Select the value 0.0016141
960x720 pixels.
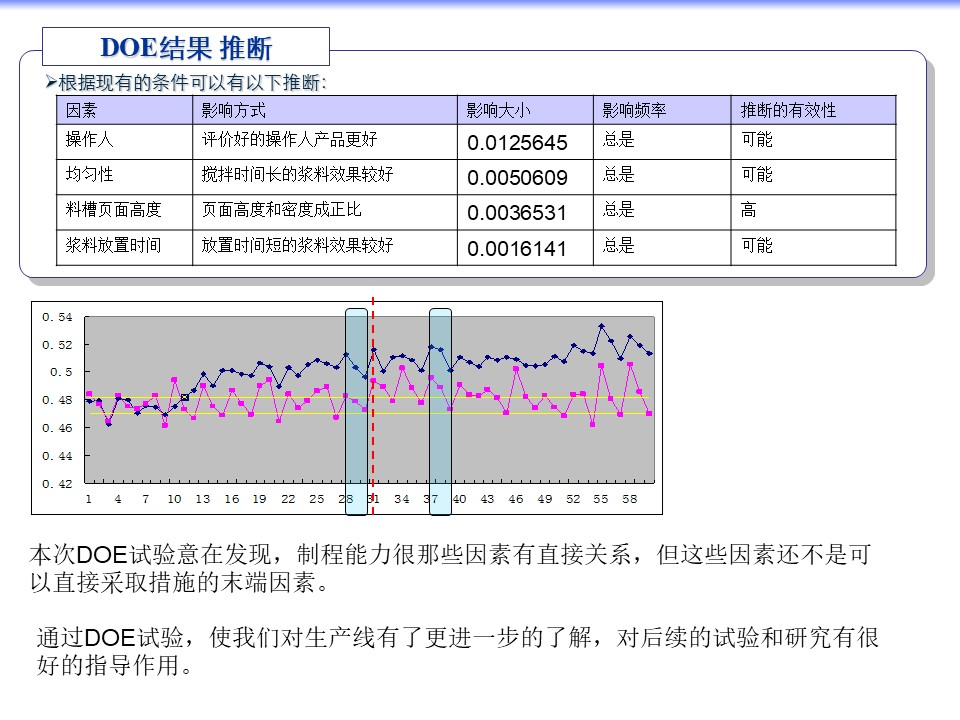[x=516, y=249]
